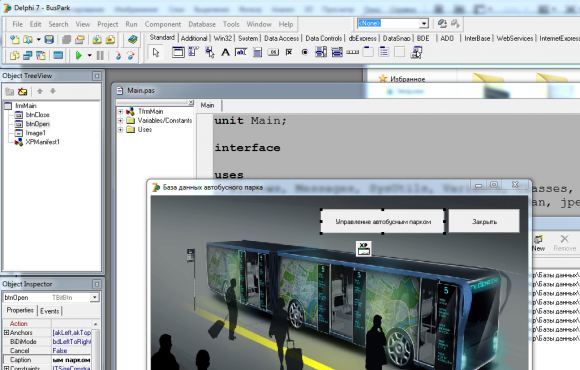Click the green Run program arrow
Viewport: 580px width, 370px height.
(x=78, y=56)
